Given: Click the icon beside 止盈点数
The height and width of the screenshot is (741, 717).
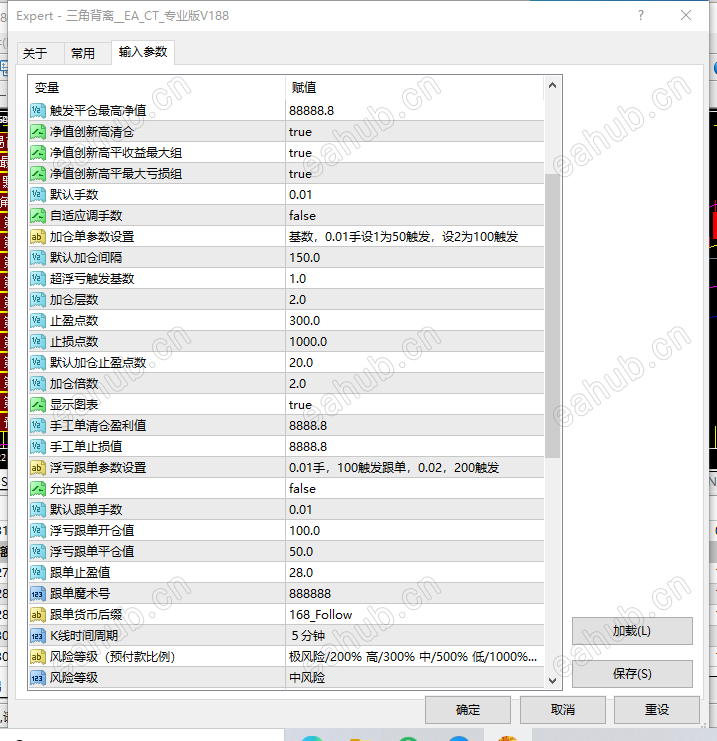Looking at the screenshot, I should point(38,321).
